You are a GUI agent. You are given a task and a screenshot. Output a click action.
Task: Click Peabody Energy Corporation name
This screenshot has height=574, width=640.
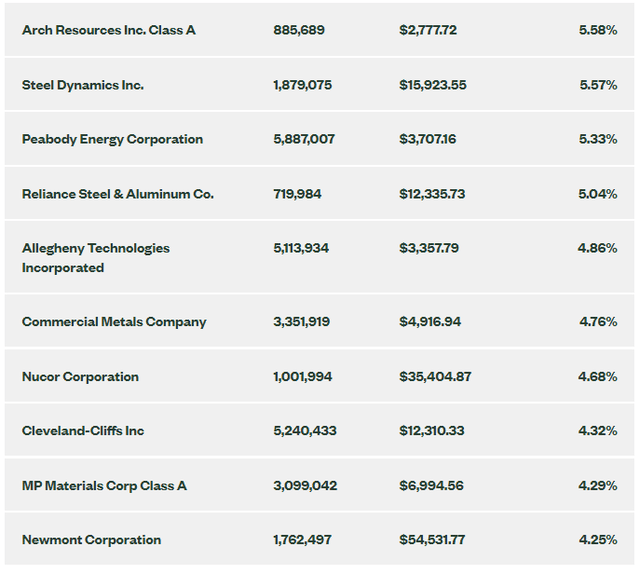point(112,140)
